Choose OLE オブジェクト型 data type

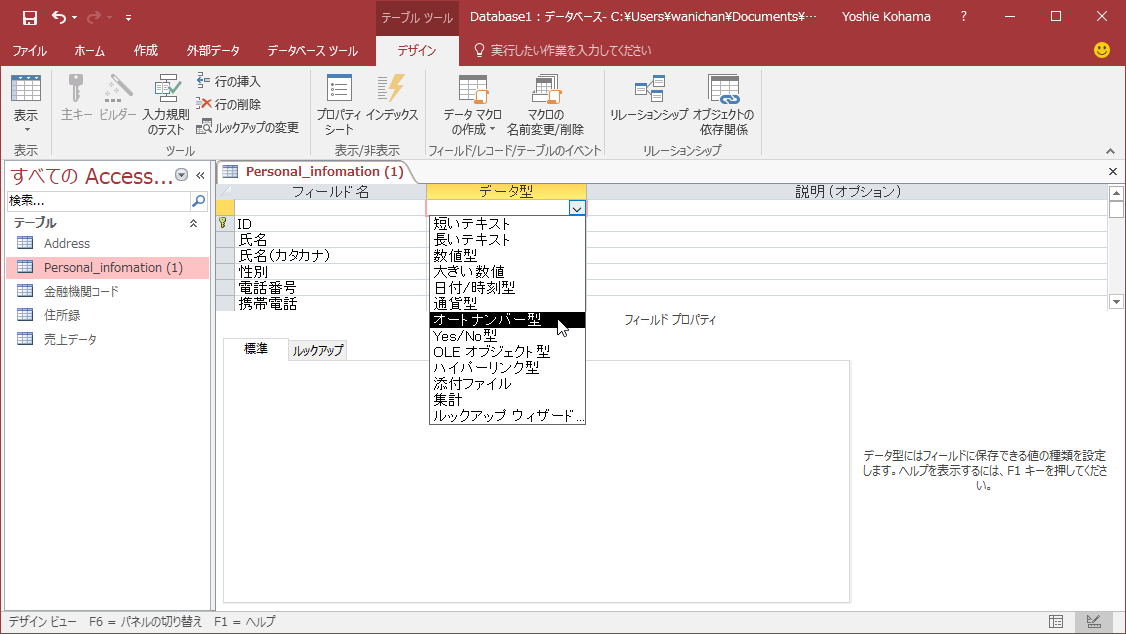(507, 352)
